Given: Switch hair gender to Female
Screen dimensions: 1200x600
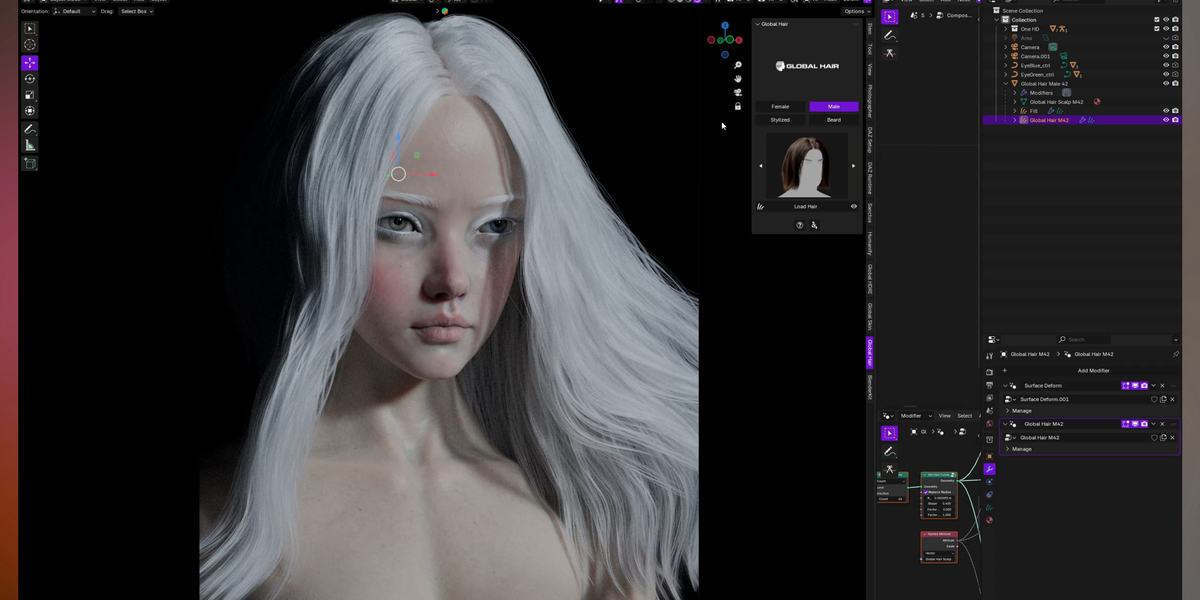Looking at the screenshot, I should coord(779,105).
